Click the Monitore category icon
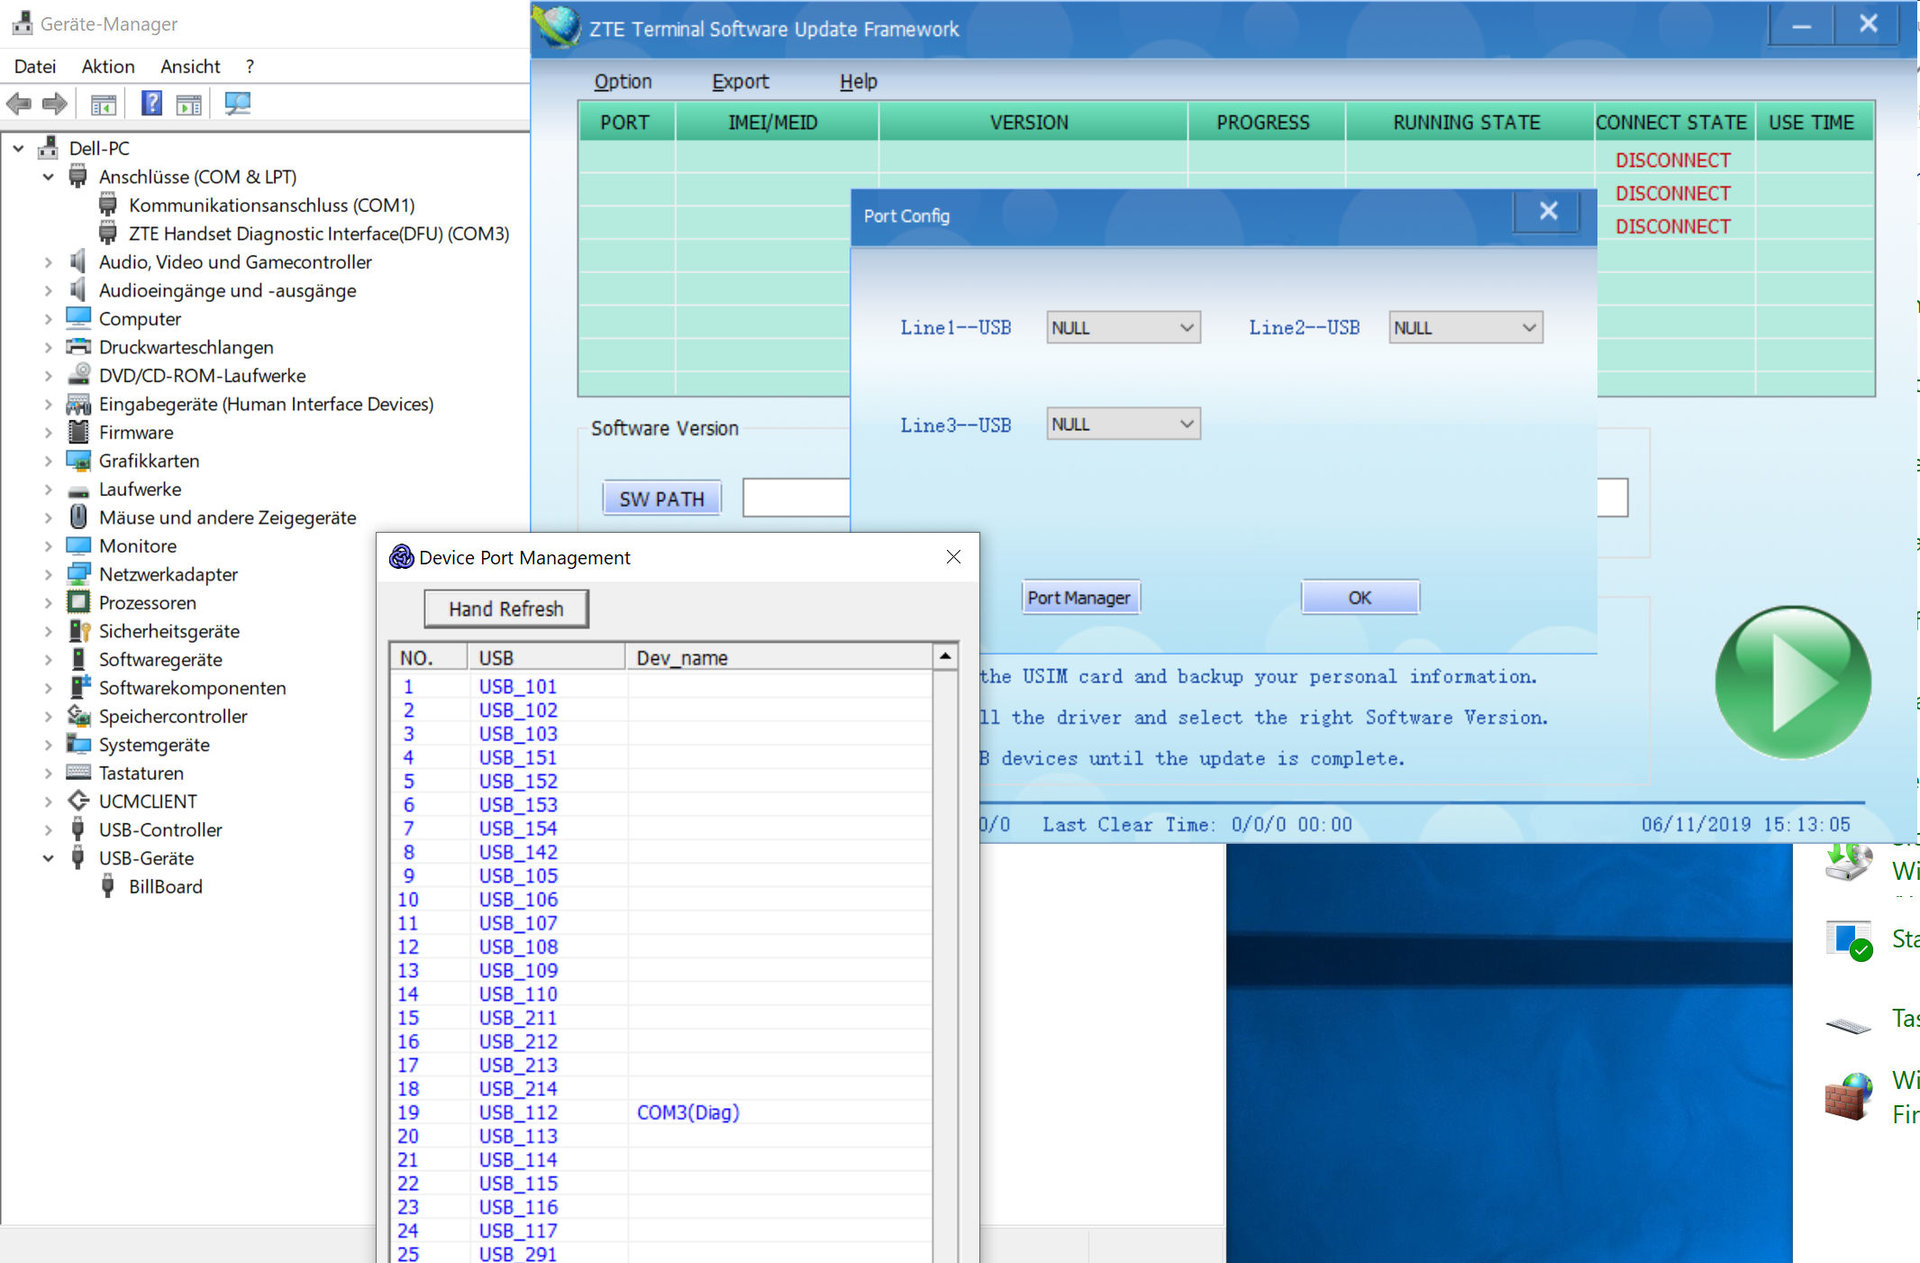Viewport: 1920px width, 1263px height. click(x=78, y=546)
